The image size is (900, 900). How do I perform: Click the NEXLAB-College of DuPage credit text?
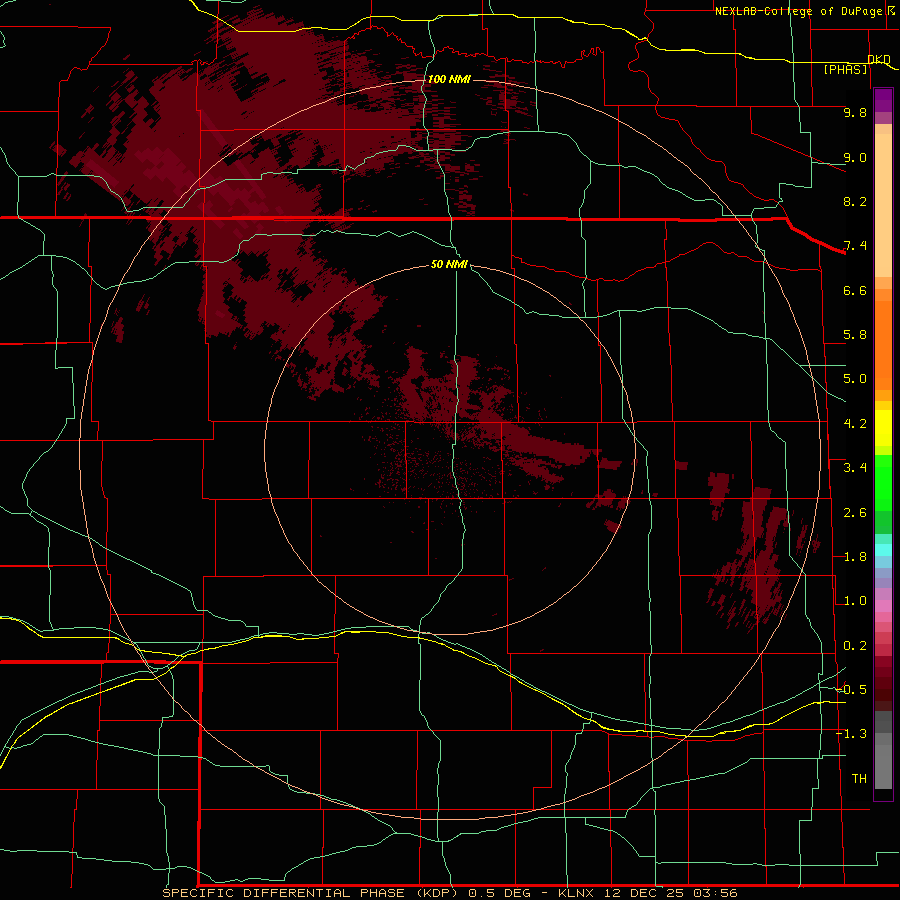799,11
